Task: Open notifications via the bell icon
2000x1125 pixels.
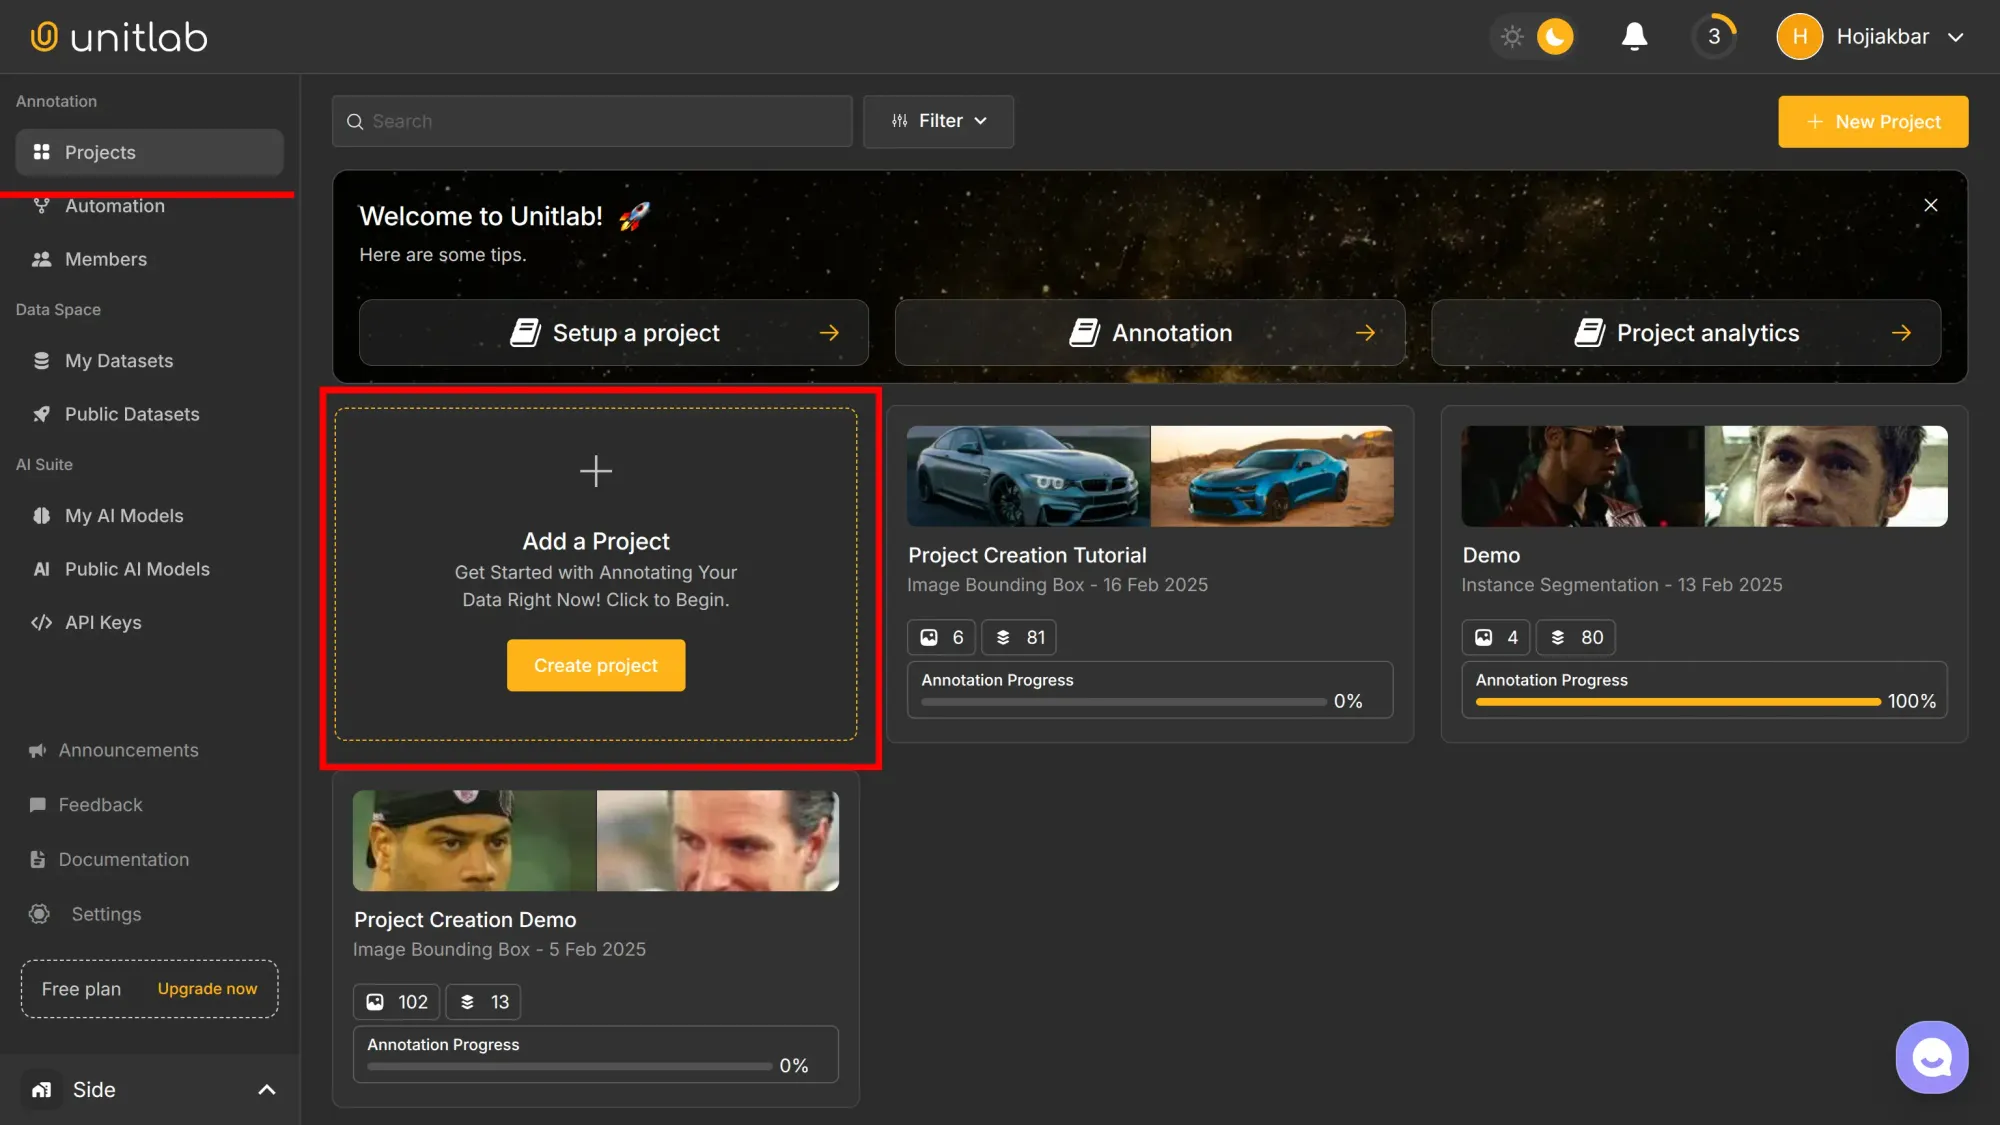Action: pos(1634,36)
